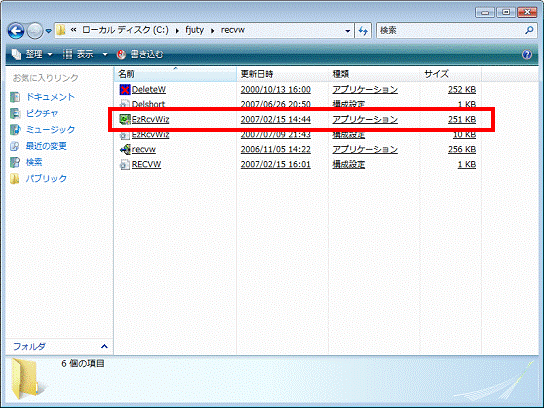Refresh the folder view

tap(363, 31)
